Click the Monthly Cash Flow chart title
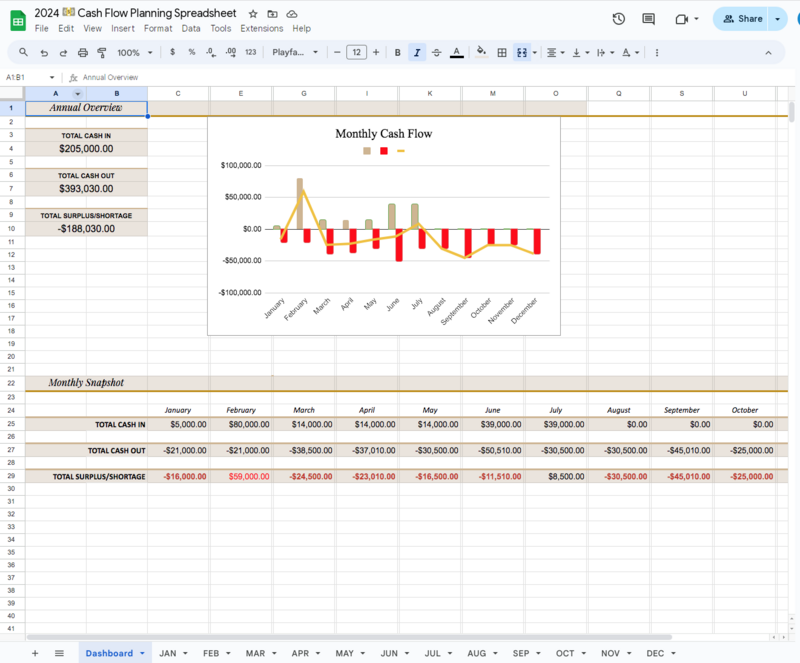 [x=384, y=134]
